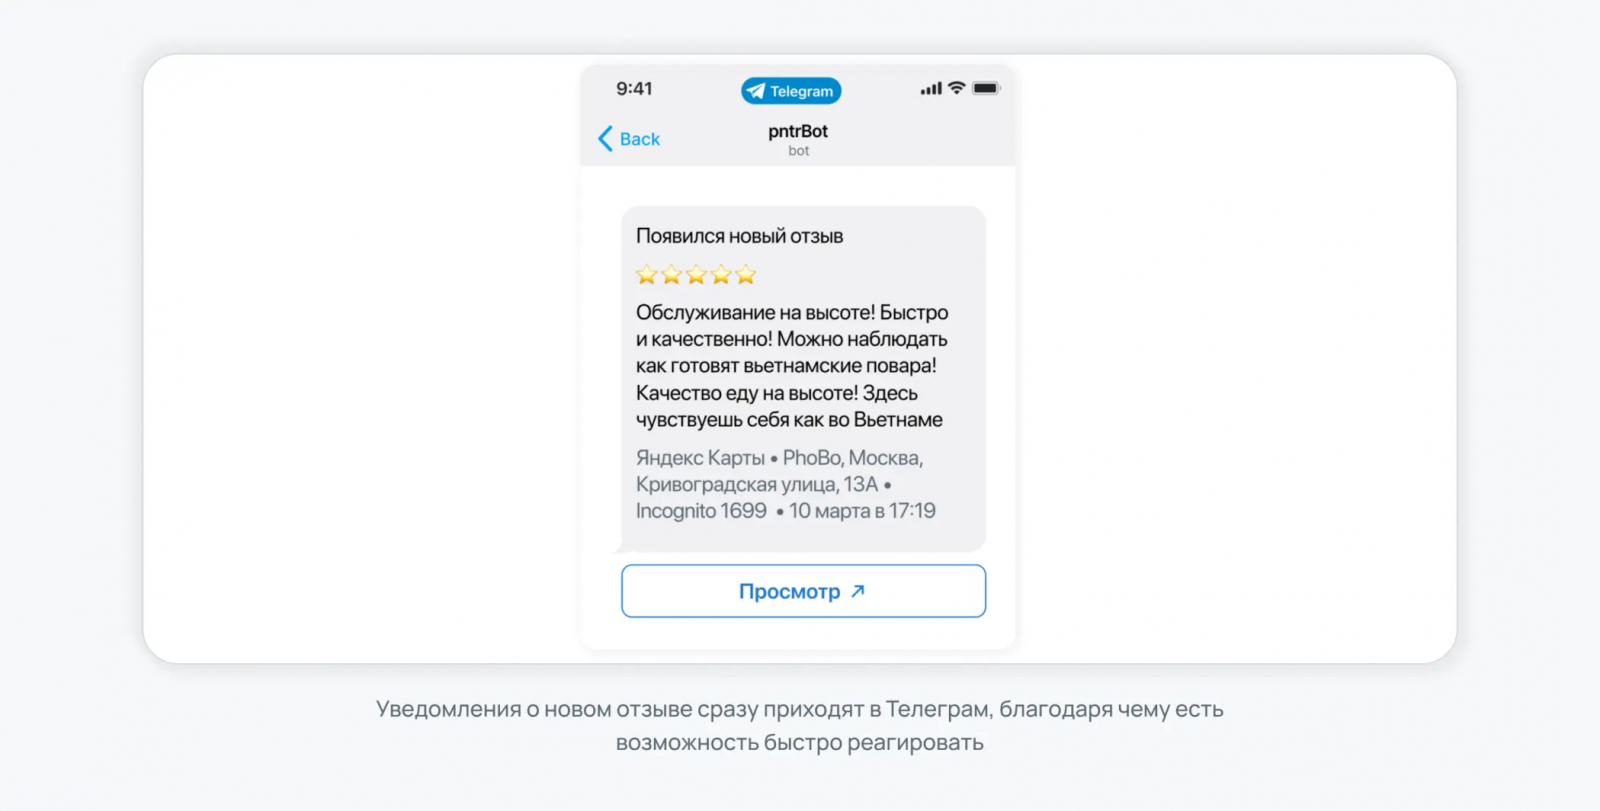Click the battery indicator icon

986,88
